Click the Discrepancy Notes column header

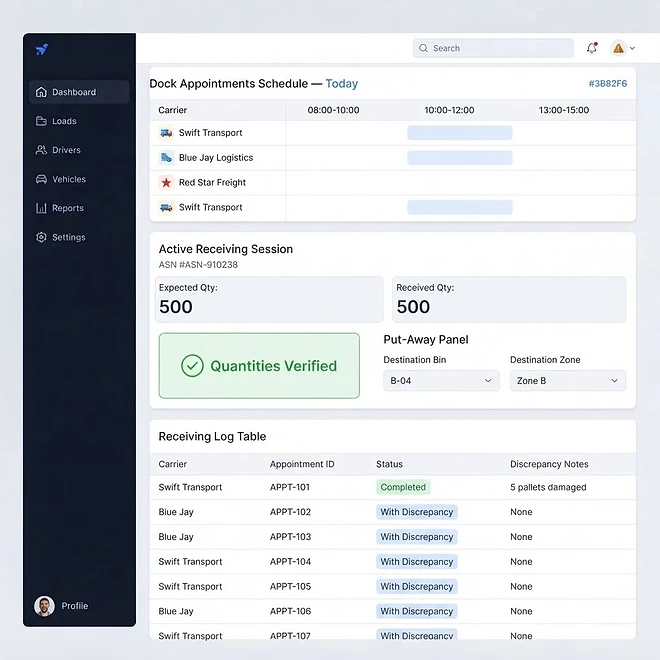pyautogui.click(x=549, y=464)
